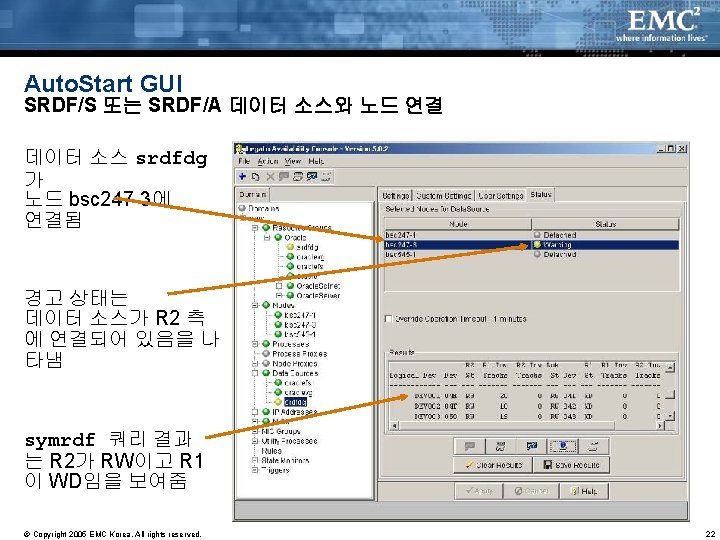Click the Domain tab above tree
Viewport: 720px width, 540px height.
pos(252,194)
